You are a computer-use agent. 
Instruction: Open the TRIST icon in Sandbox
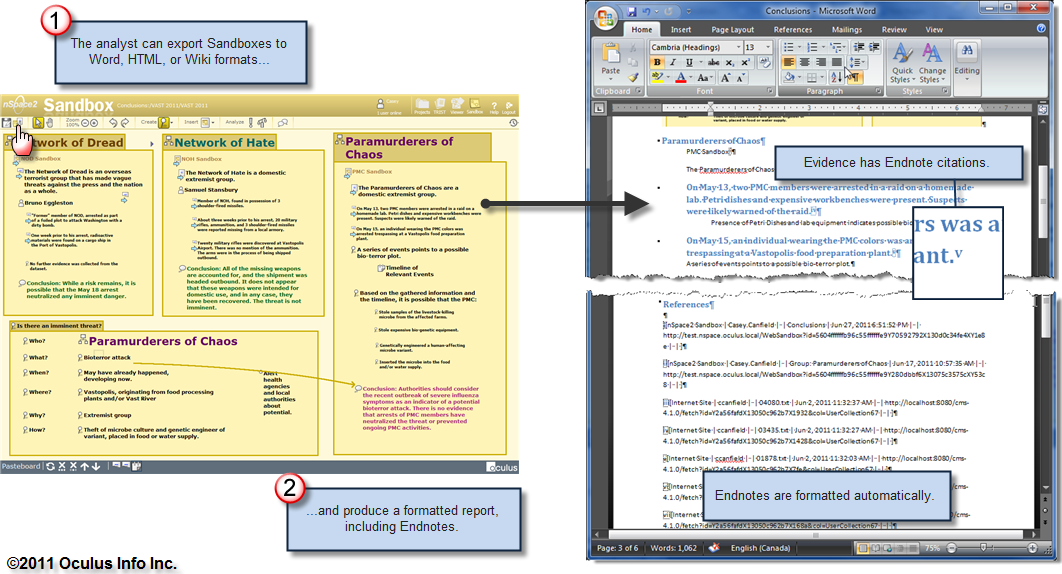pos(440,106)
